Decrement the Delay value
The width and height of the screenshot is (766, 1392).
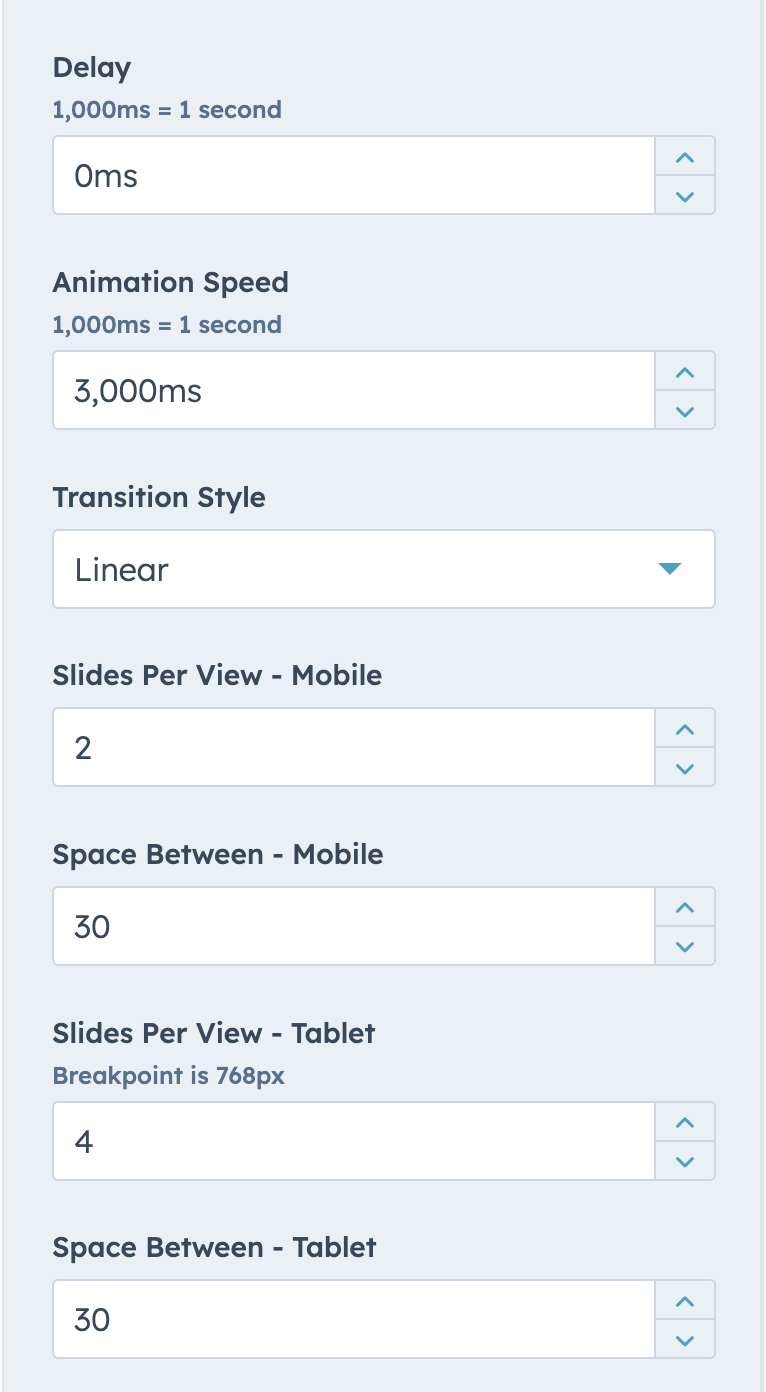(x=684, y=195)
